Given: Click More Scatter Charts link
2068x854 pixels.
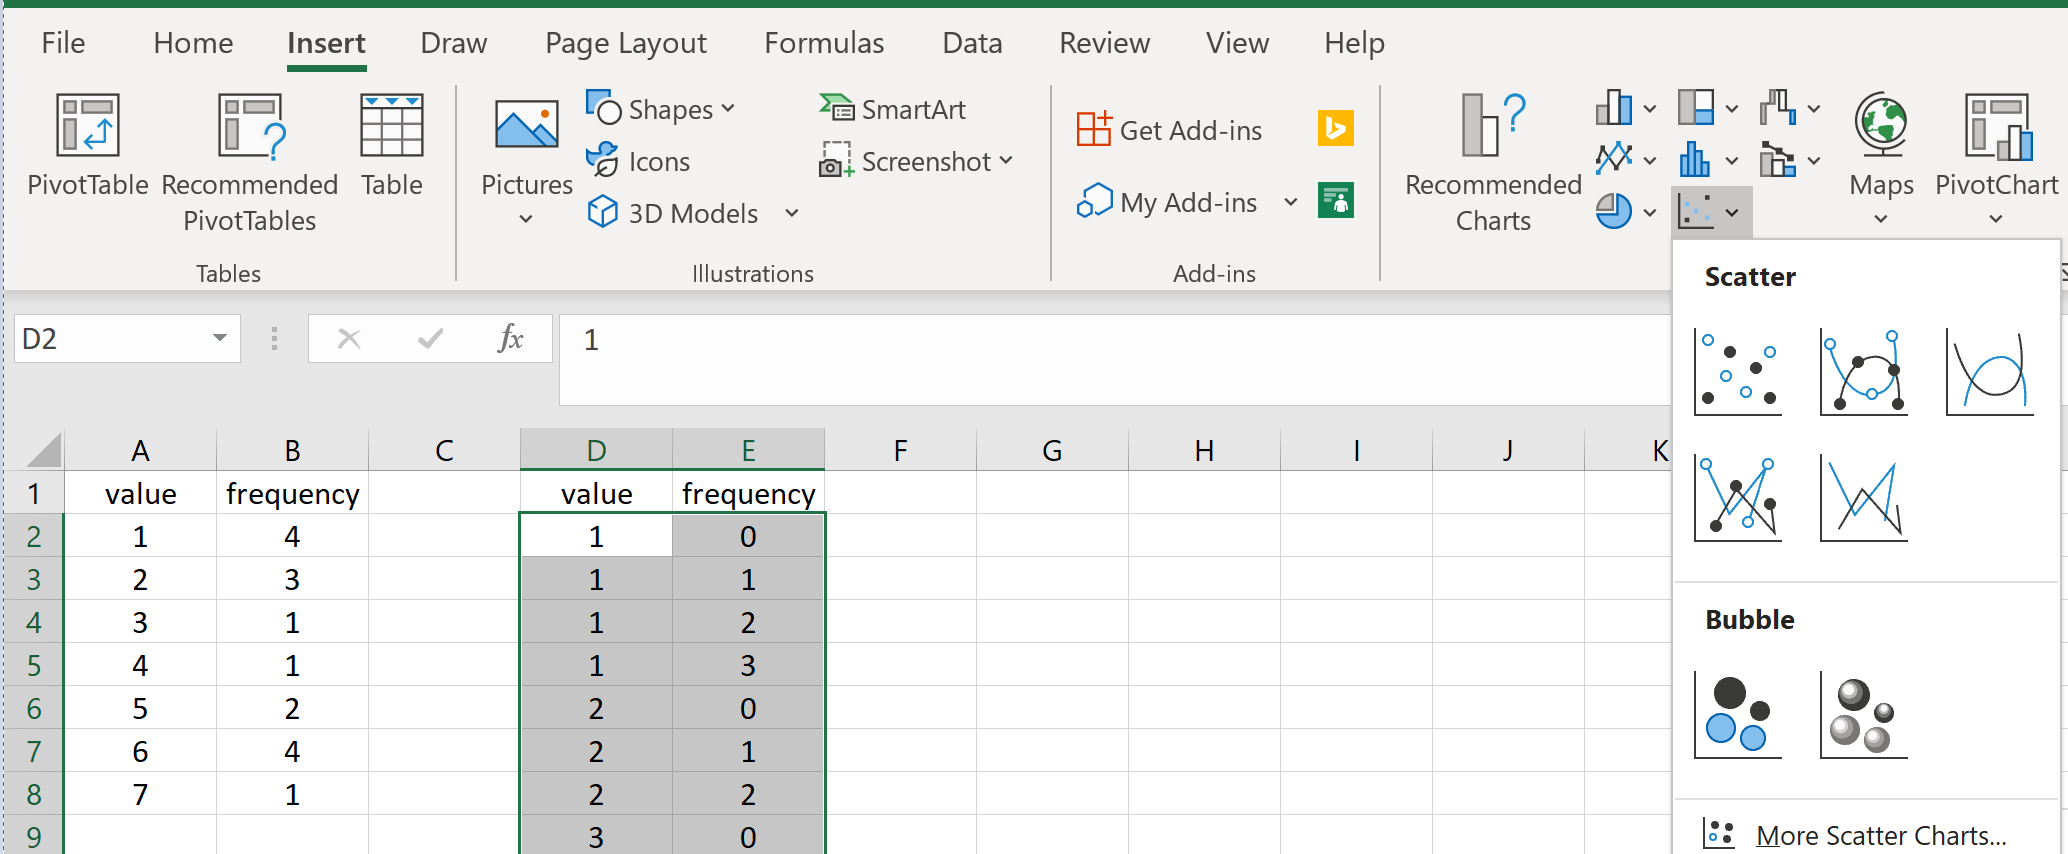Looking at the screenshot, I should click(x=1880, y=835).
